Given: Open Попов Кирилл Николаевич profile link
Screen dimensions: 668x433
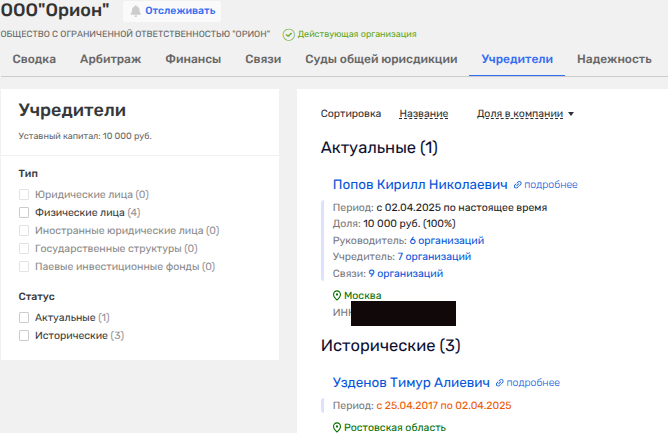Looking at the screenshot, I should click(419, 185).
